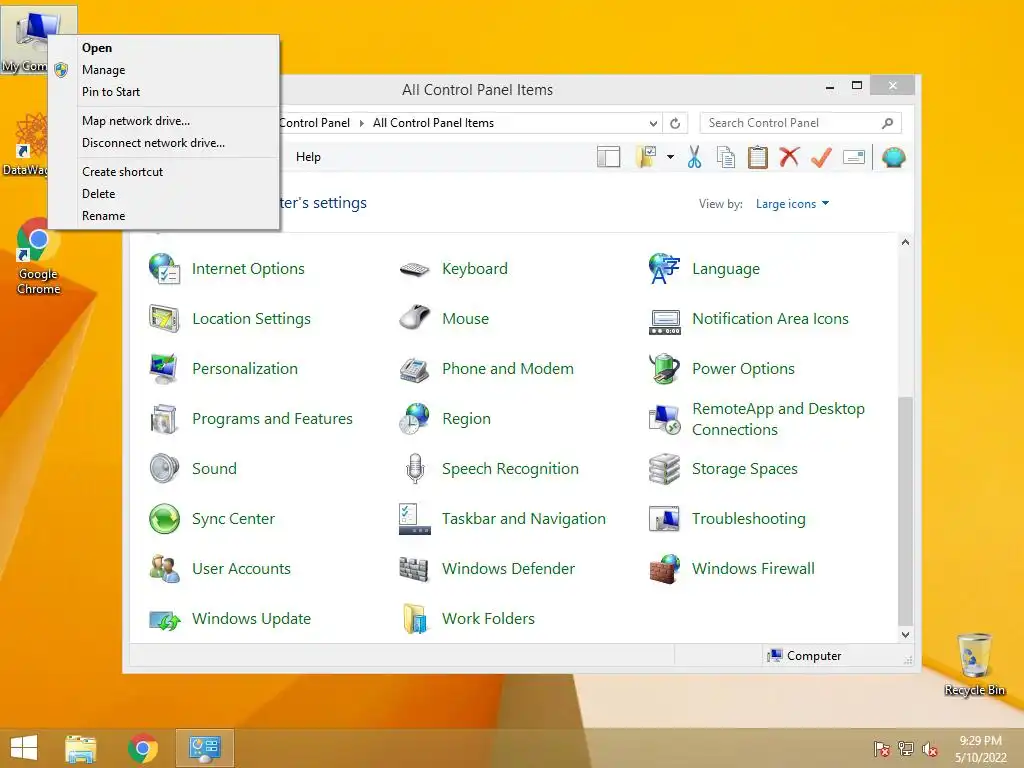
Task: Click the muted volume tray icon
Action: pos(930,749)
